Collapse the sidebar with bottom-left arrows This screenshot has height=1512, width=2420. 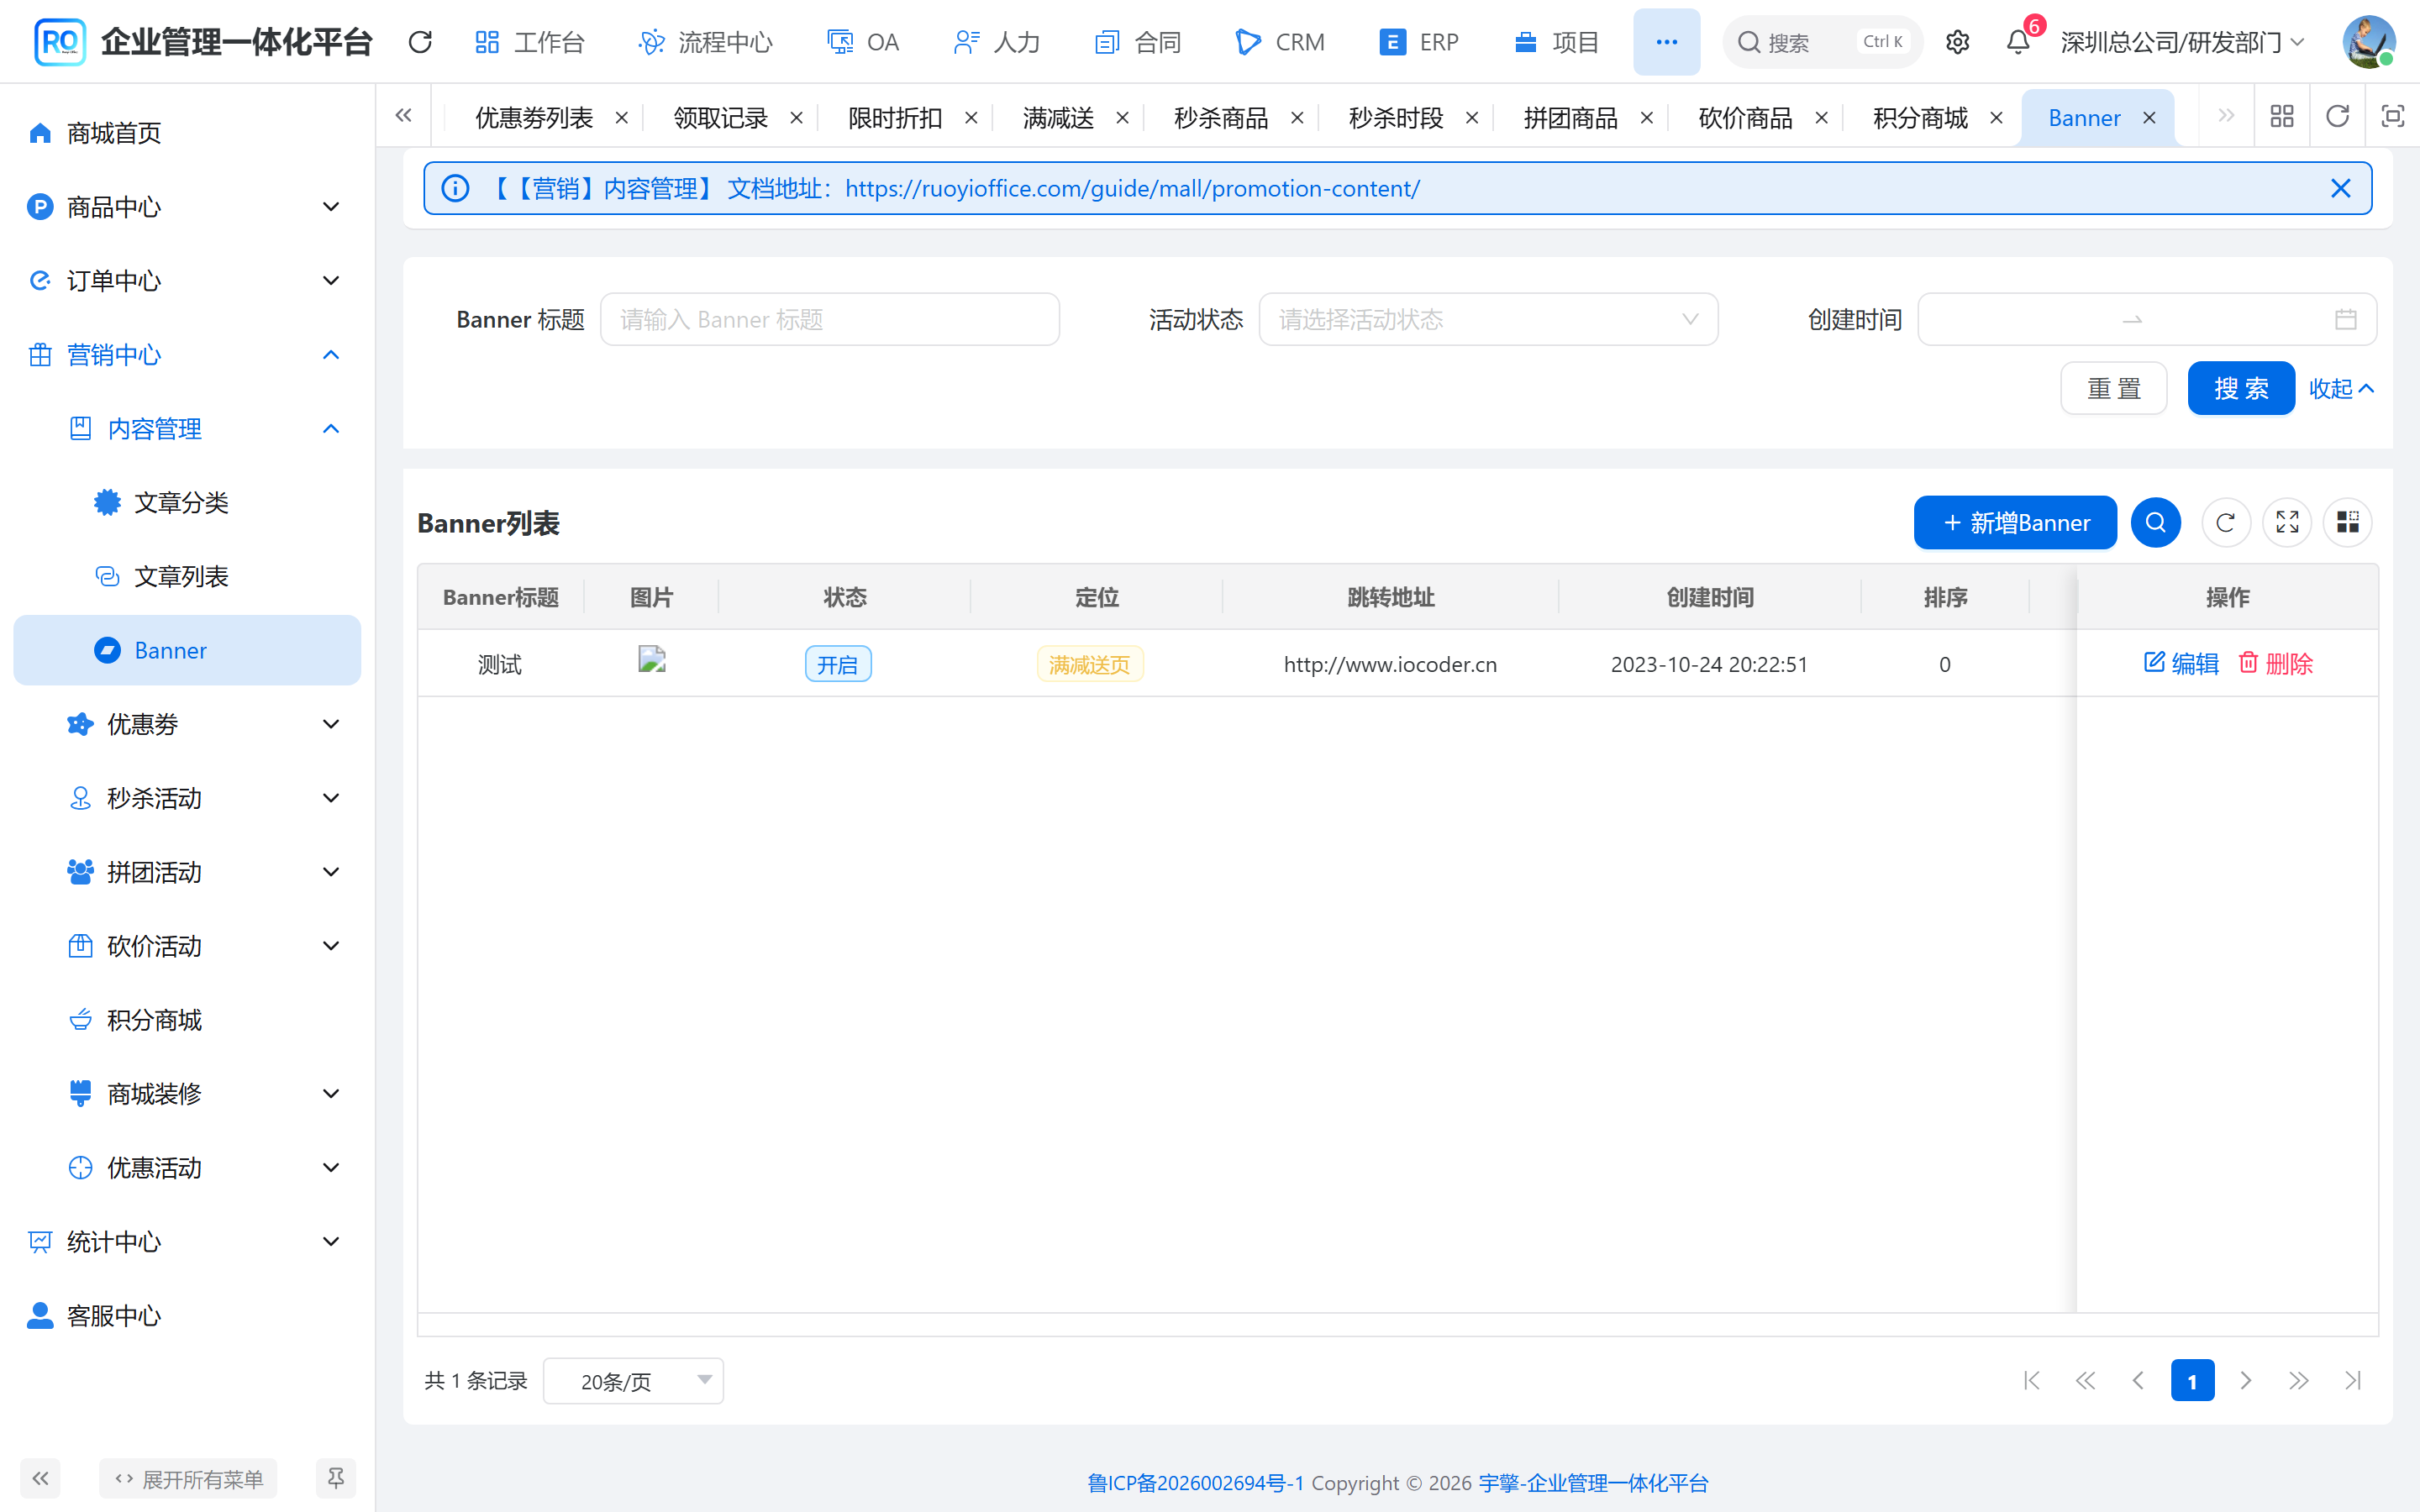(40, 1478)
